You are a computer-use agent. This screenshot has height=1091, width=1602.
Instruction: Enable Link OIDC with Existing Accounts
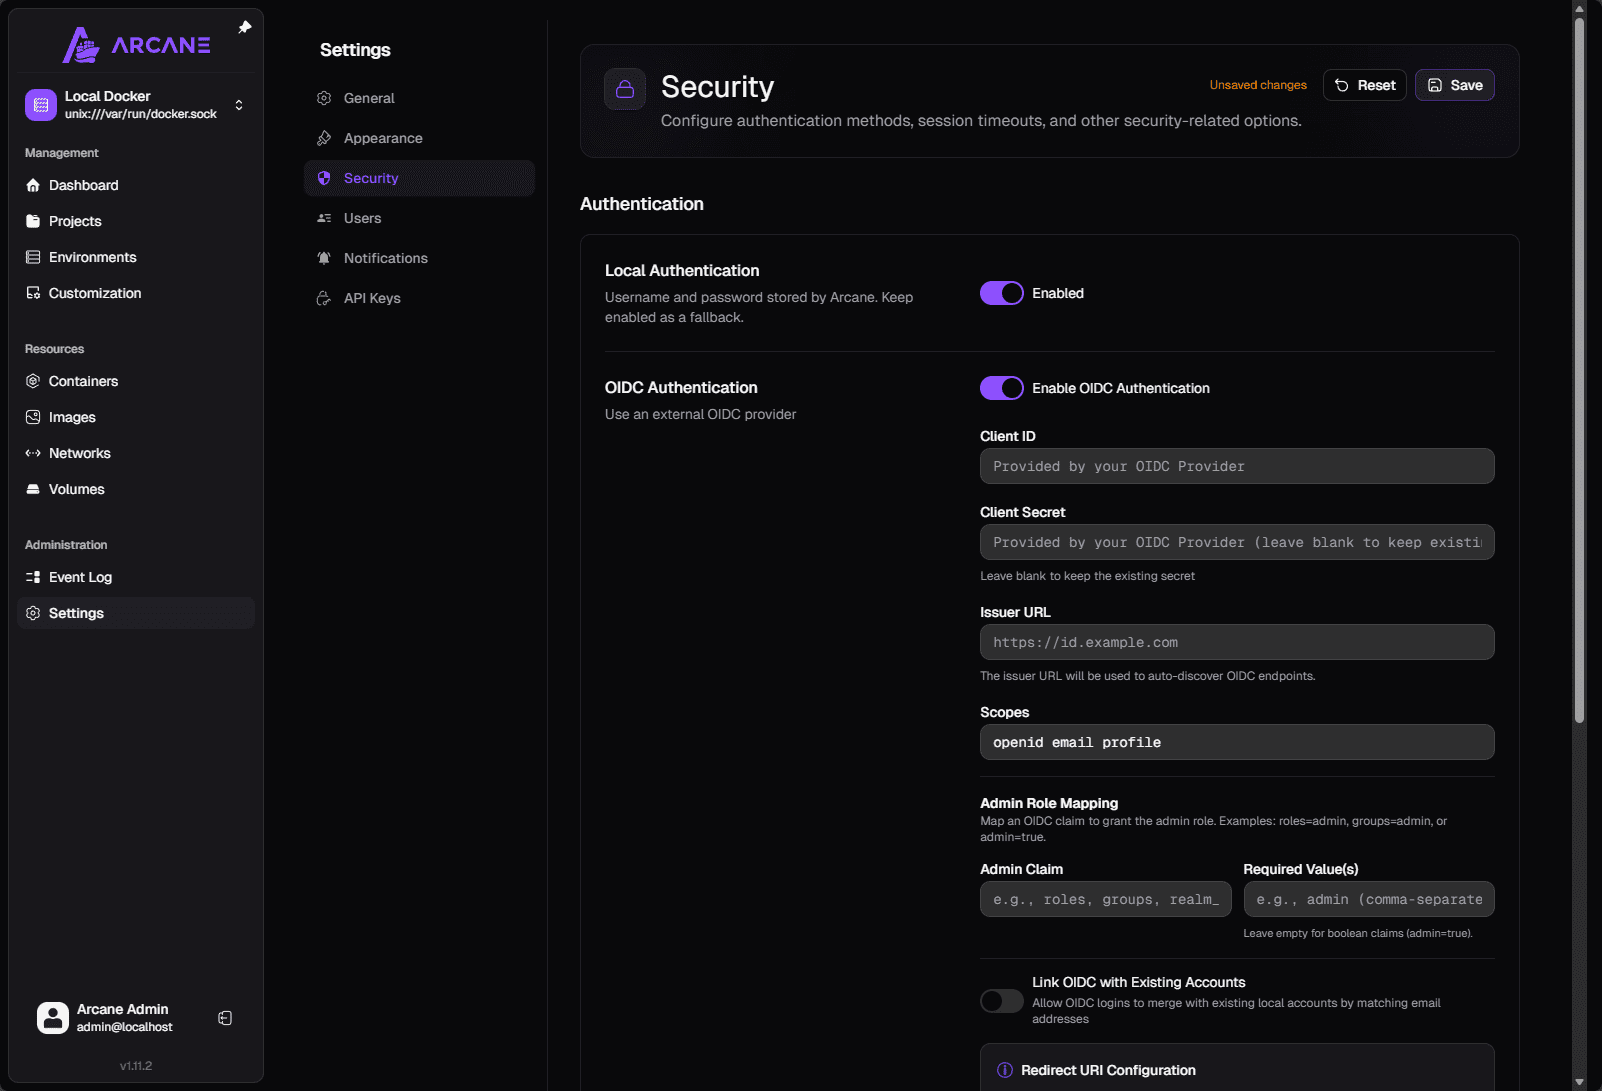(x=1001, y=1001)
